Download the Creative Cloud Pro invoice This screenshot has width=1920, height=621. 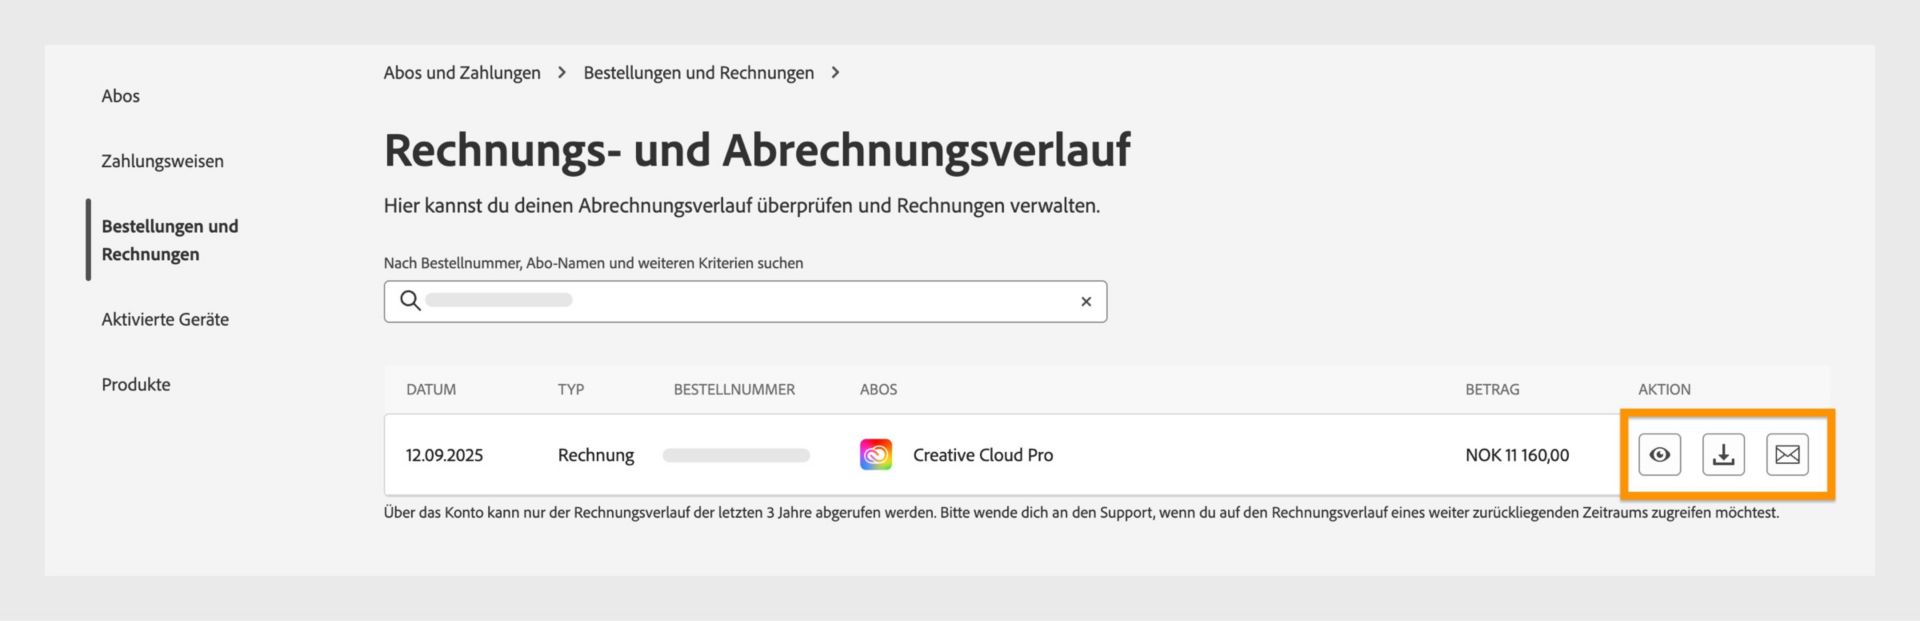point(1724,455)
